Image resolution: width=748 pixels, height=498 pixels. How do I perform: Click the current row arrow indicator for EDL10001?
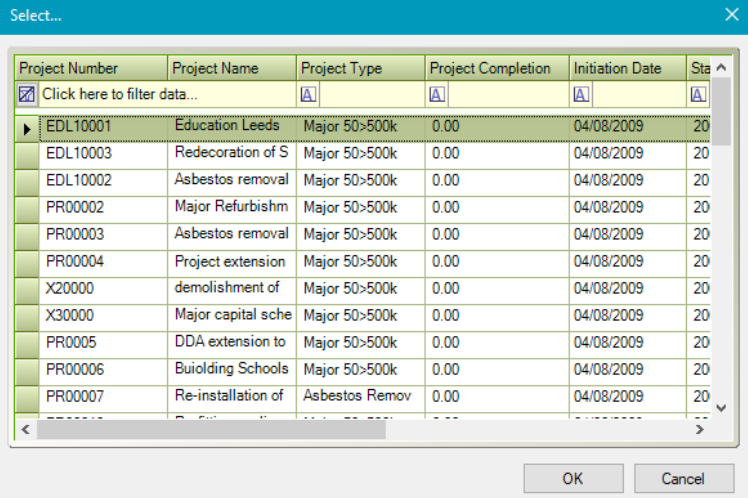(27, 127)
